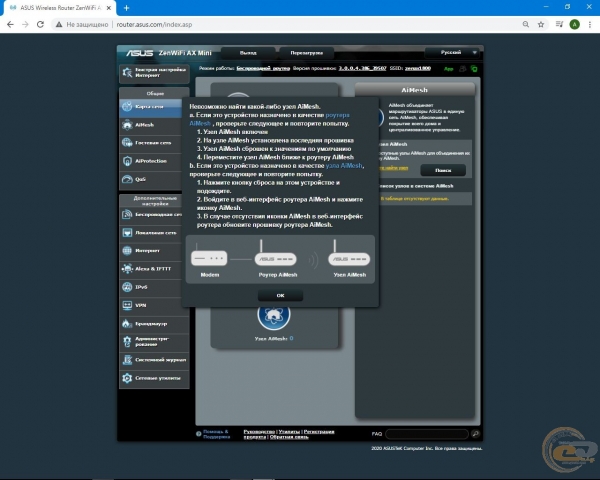Open the IPv6 sidebar icon
Viewport: 600px width, 480px height.
[127, 287]
